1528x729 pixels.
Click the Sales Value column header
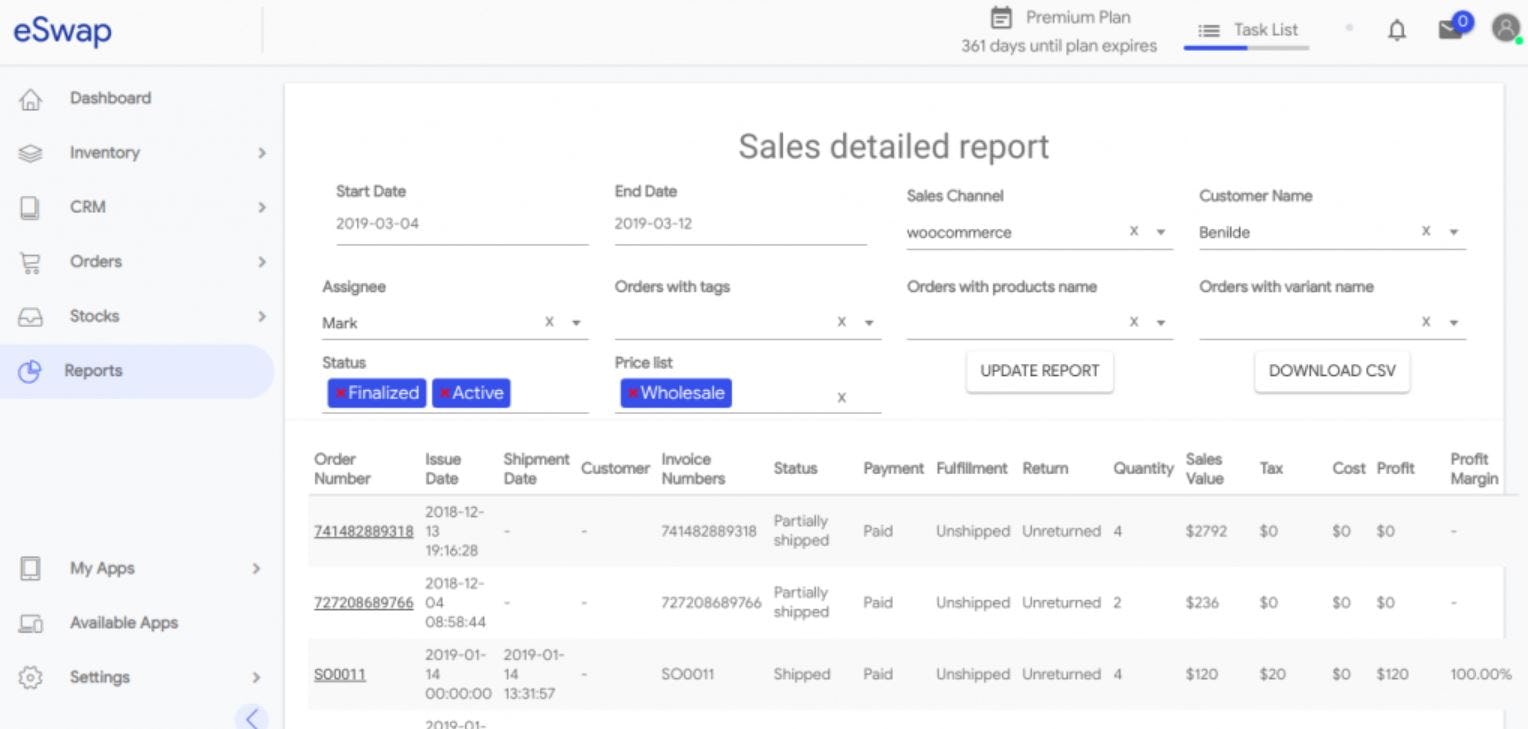1205,469
